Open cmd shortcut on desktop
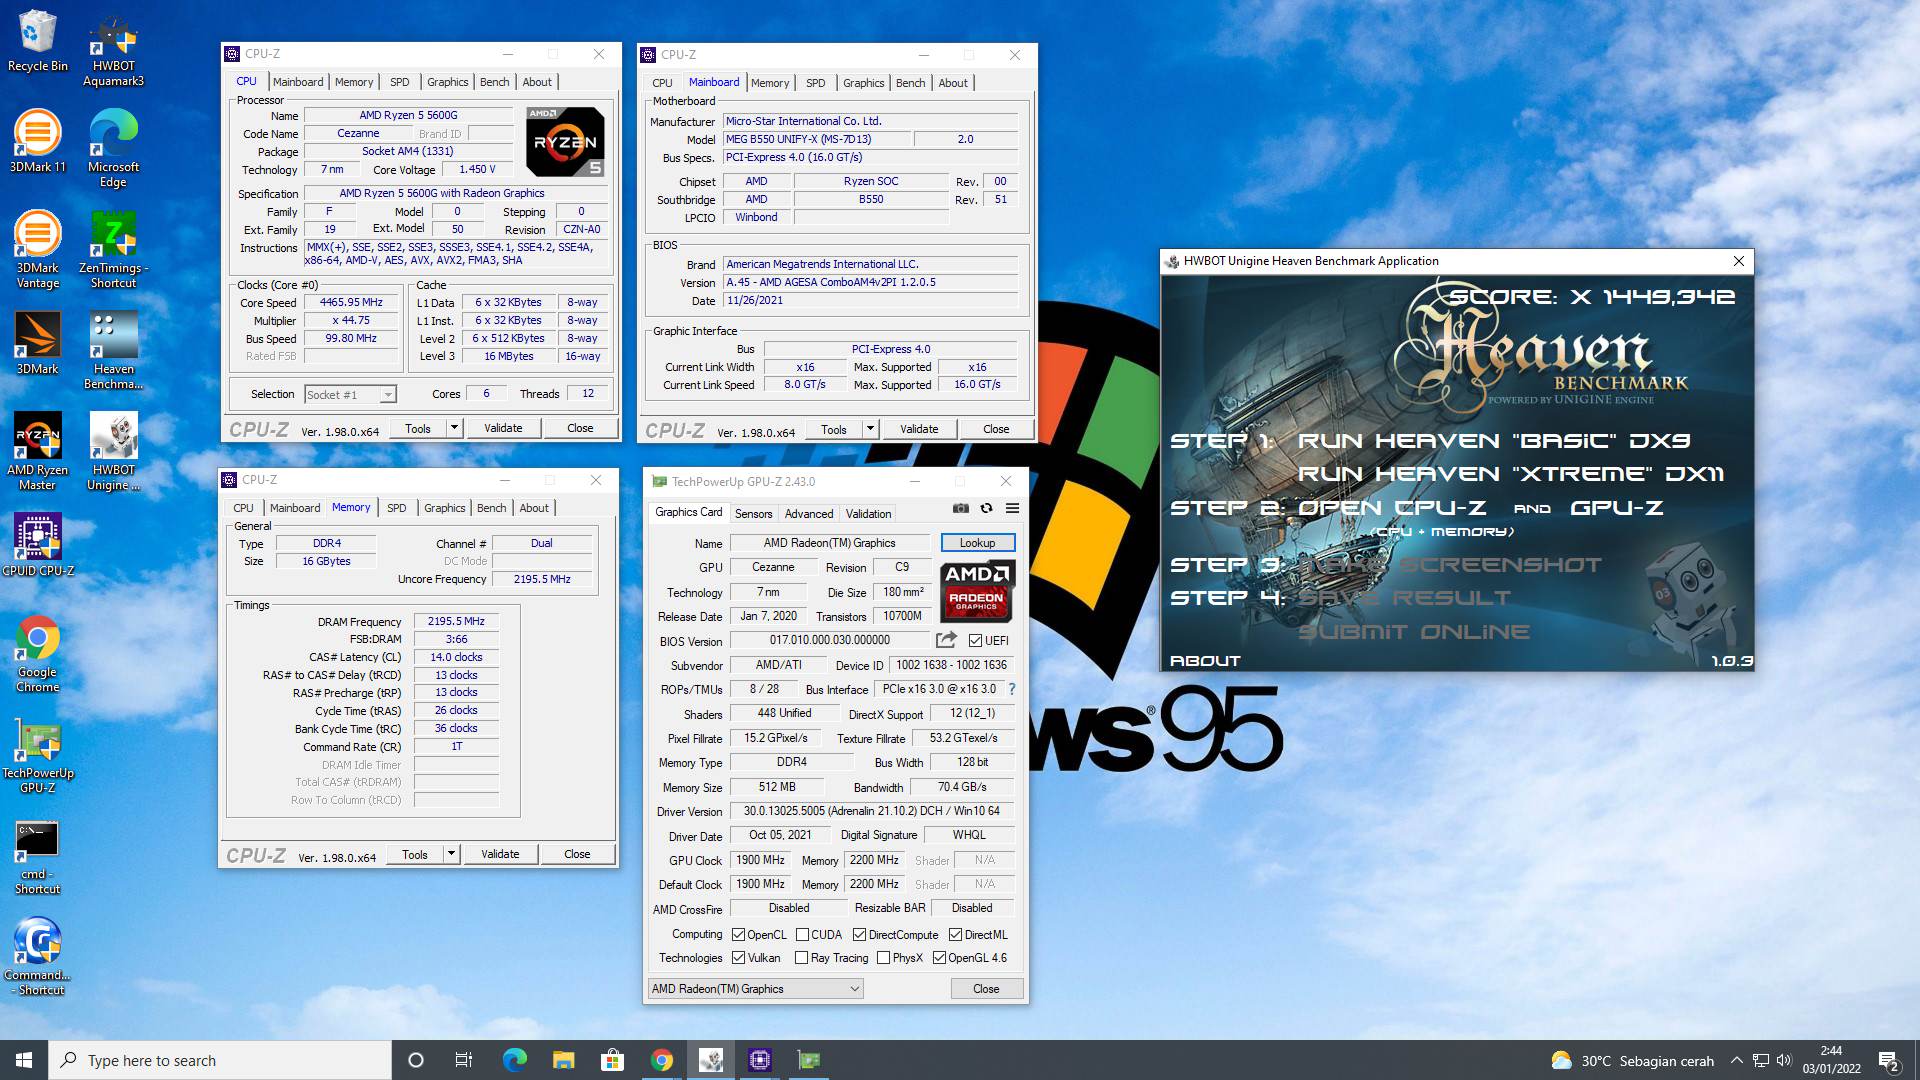This screenshot has height=1080, width=1920. [38, 857]
